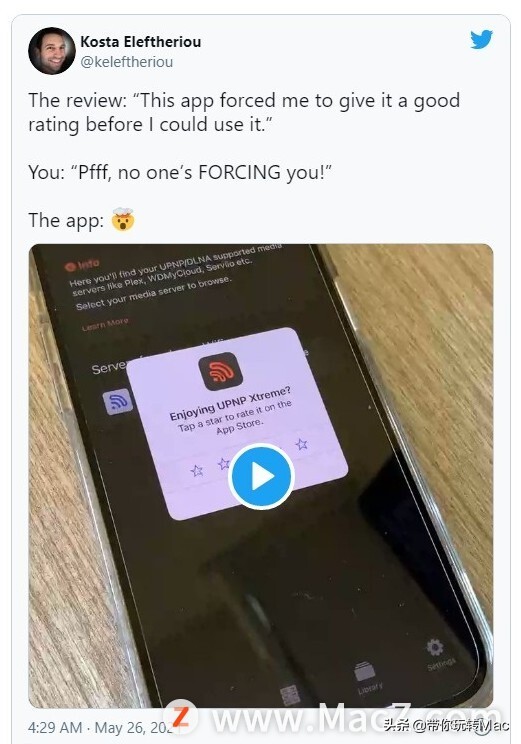Screen dimensions: 521x744
Task: Select the blue media server icon
Action: coord(118,401)
